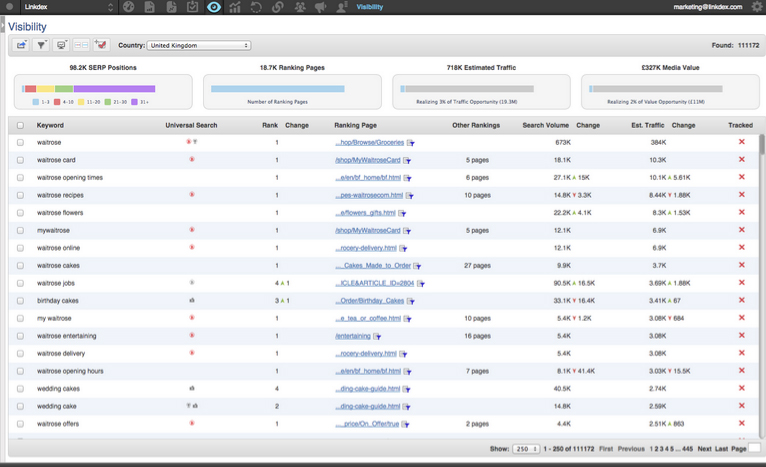Viewport: 766px width, 467px height.
Task: Open settings gear icon at top right
Action: [x=757, y=7]
